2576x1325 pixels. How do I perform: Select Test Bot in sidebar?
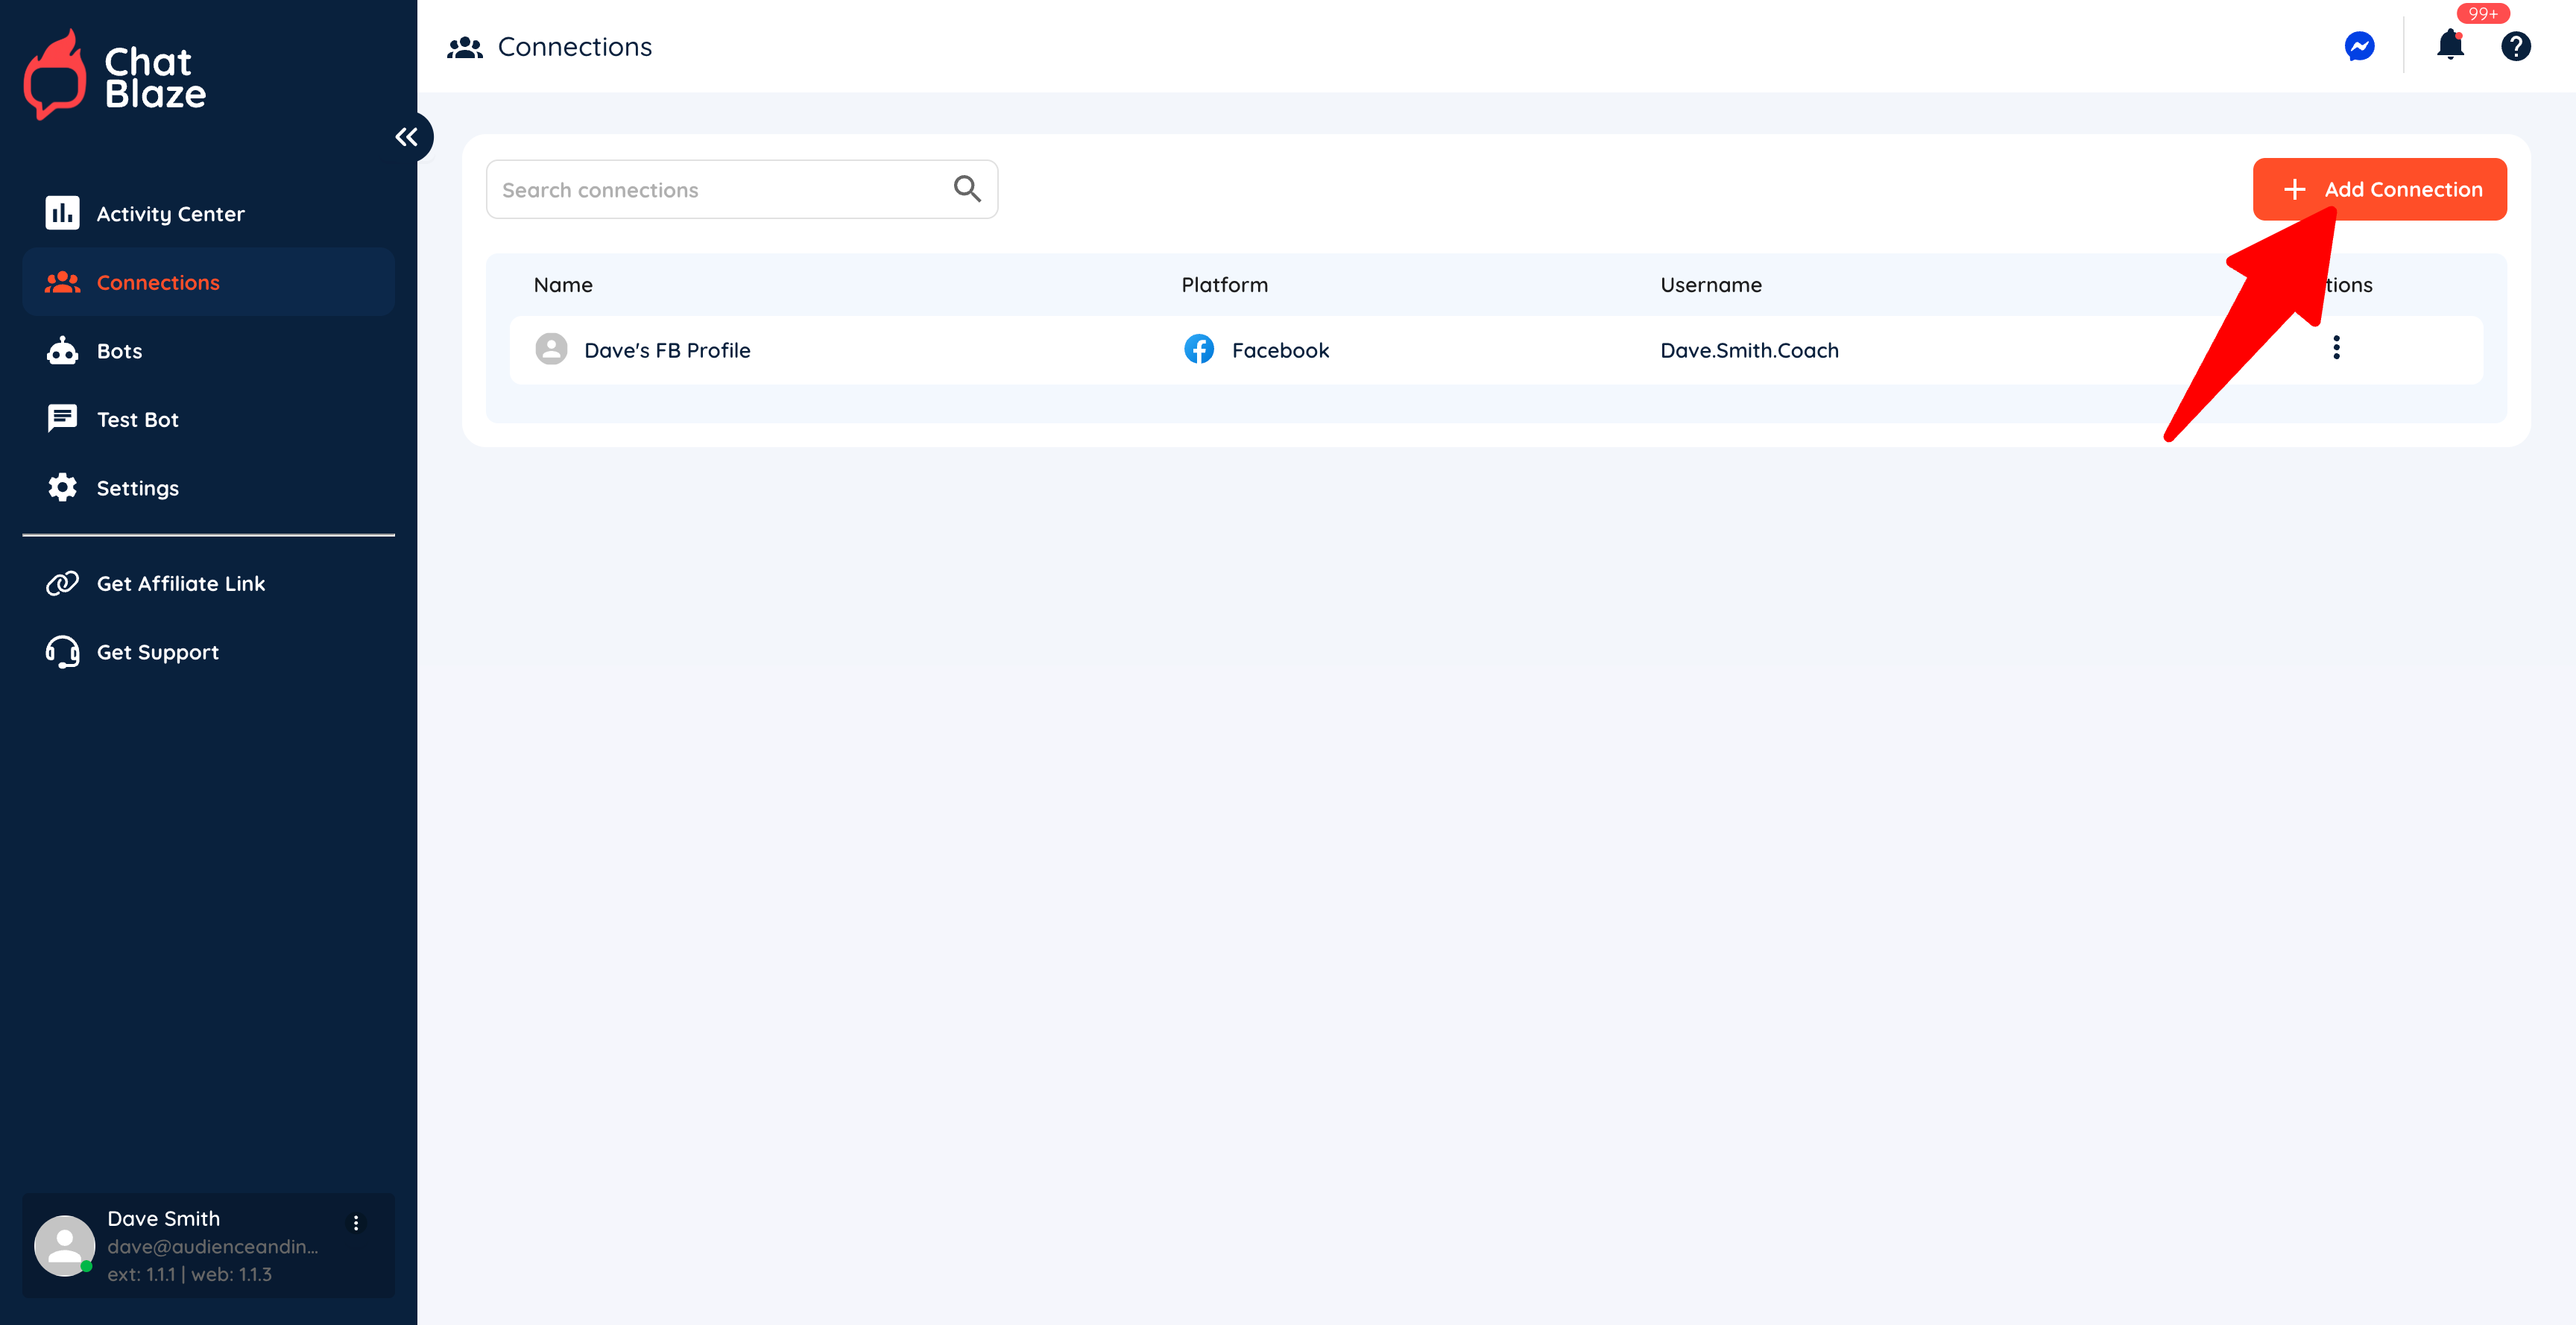point(137,420)
